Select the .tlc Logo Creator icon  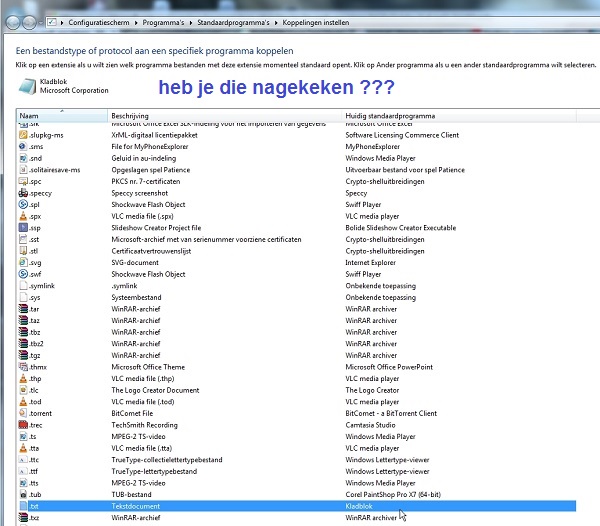23,390
